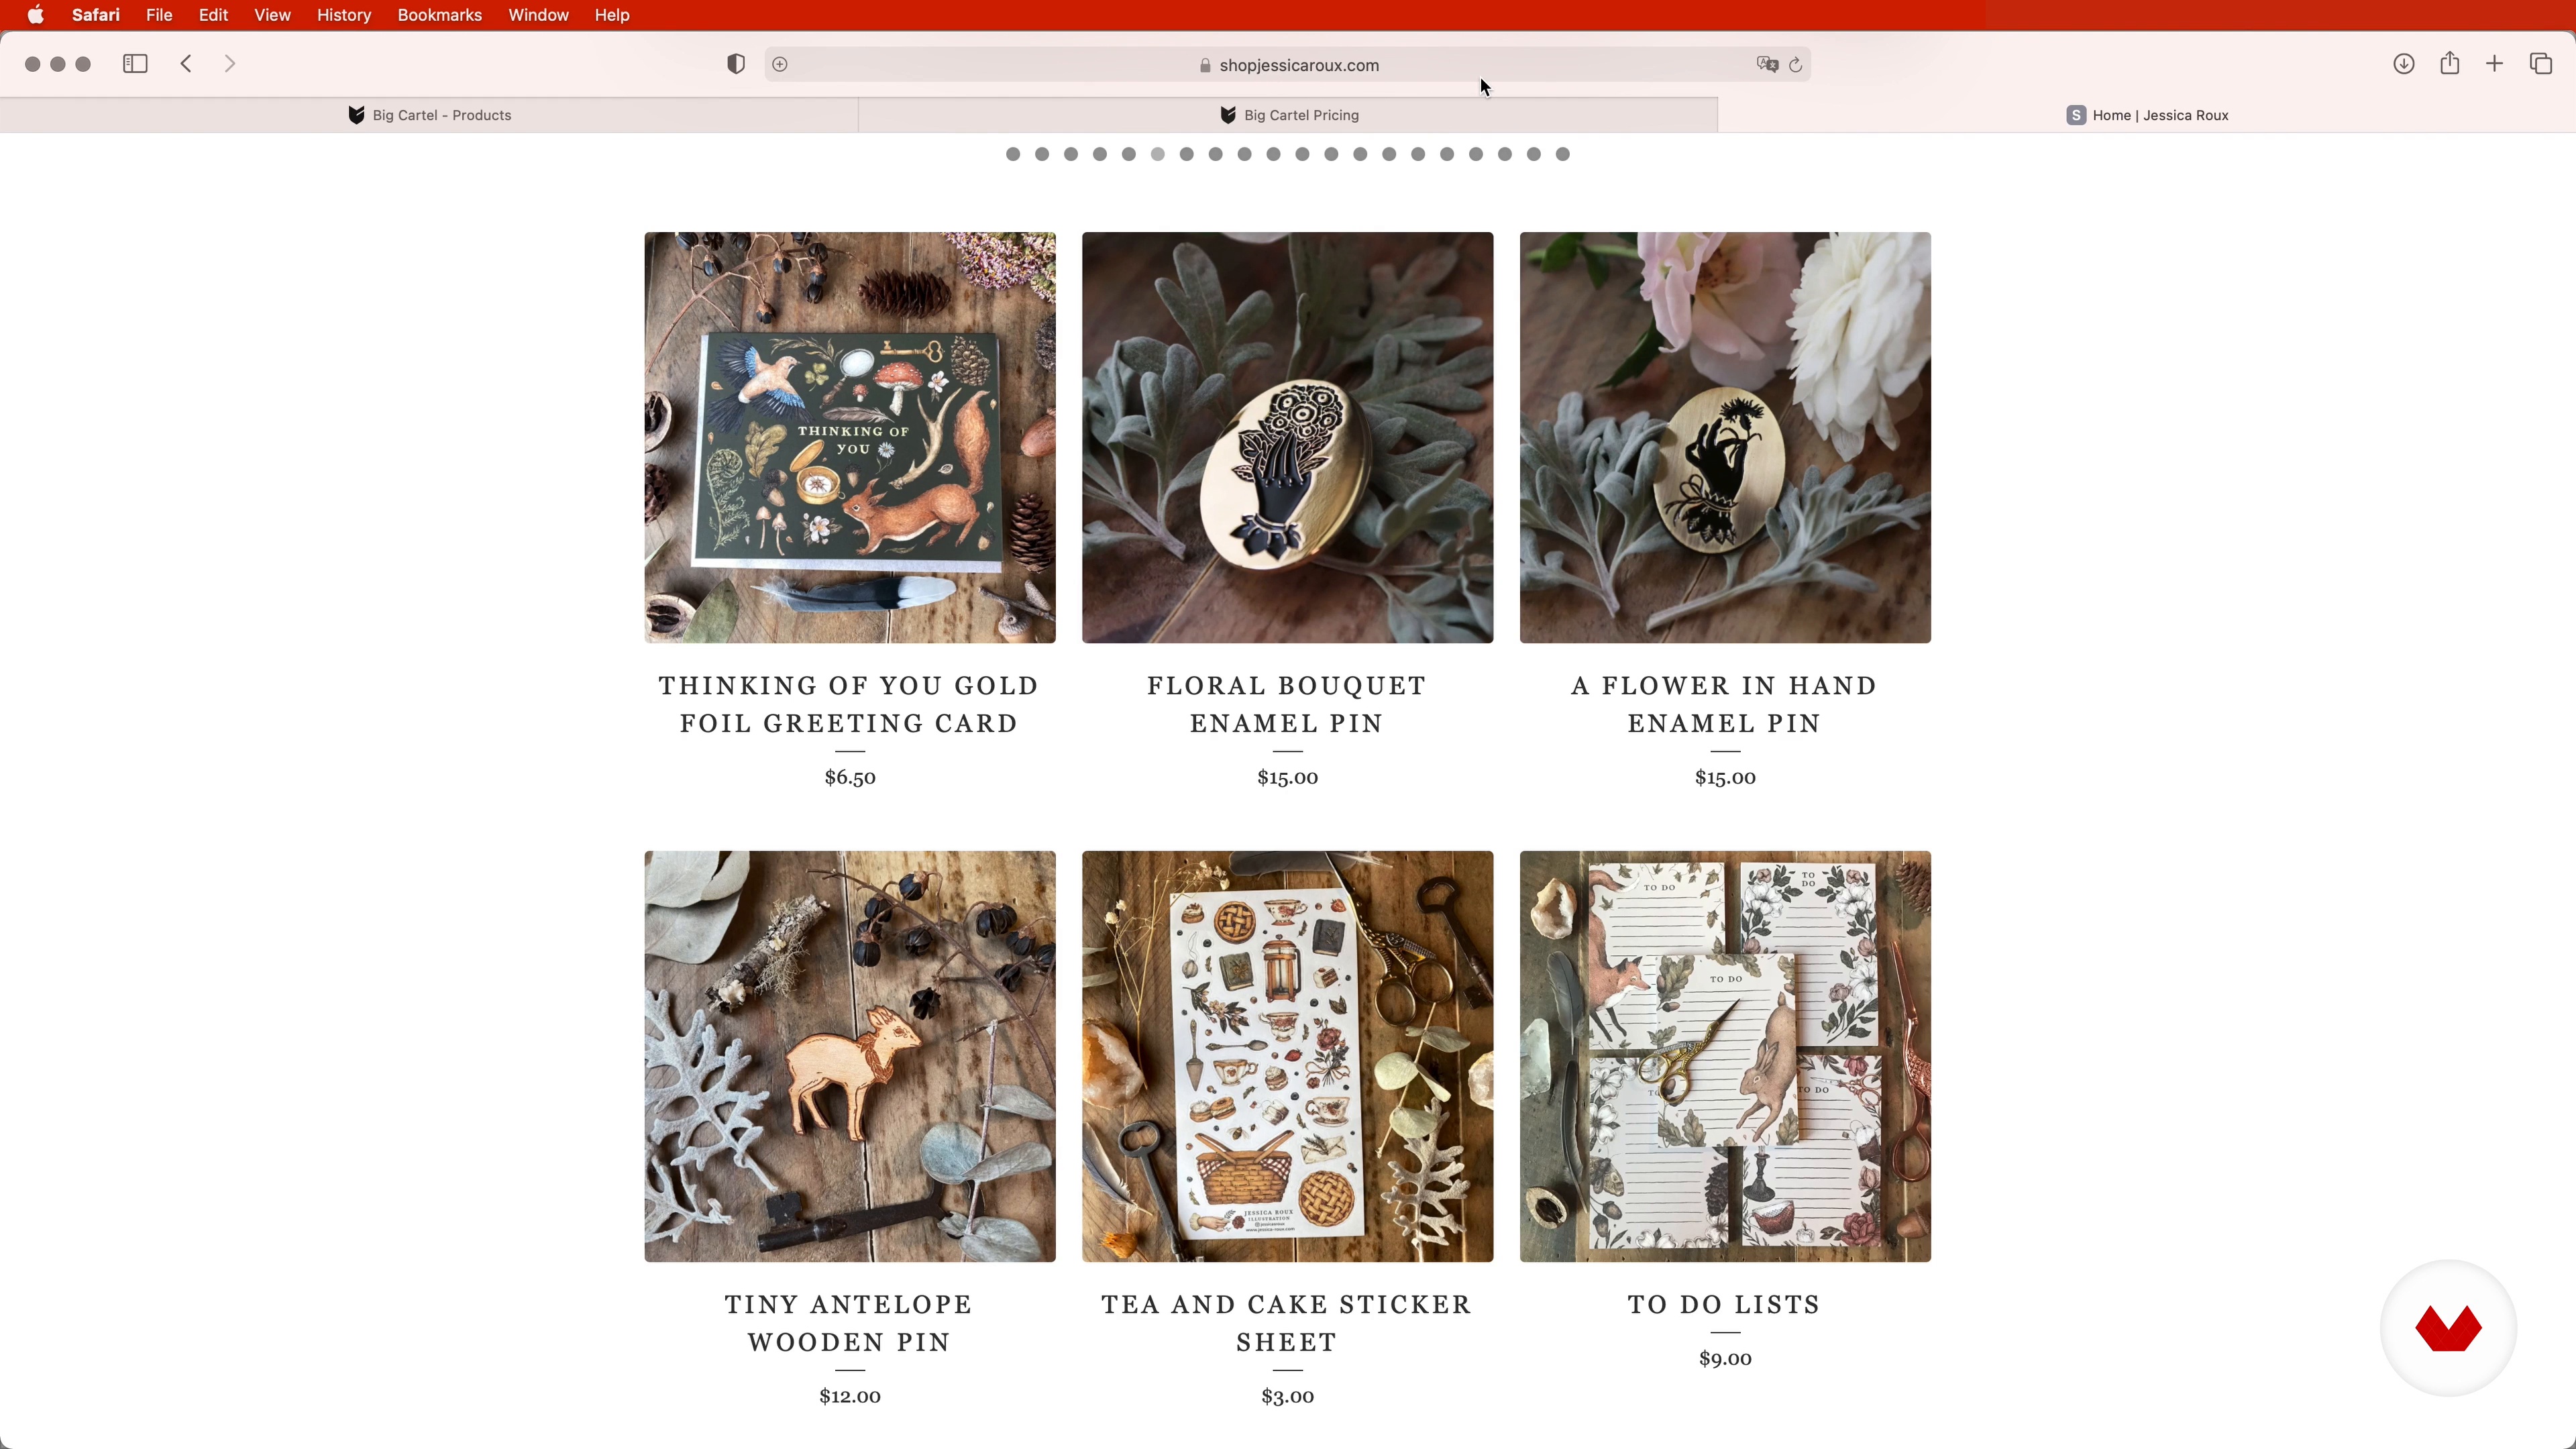The image size is (2576, 1449).
Task: Open the History menu
Action: (x=344, y=15)
